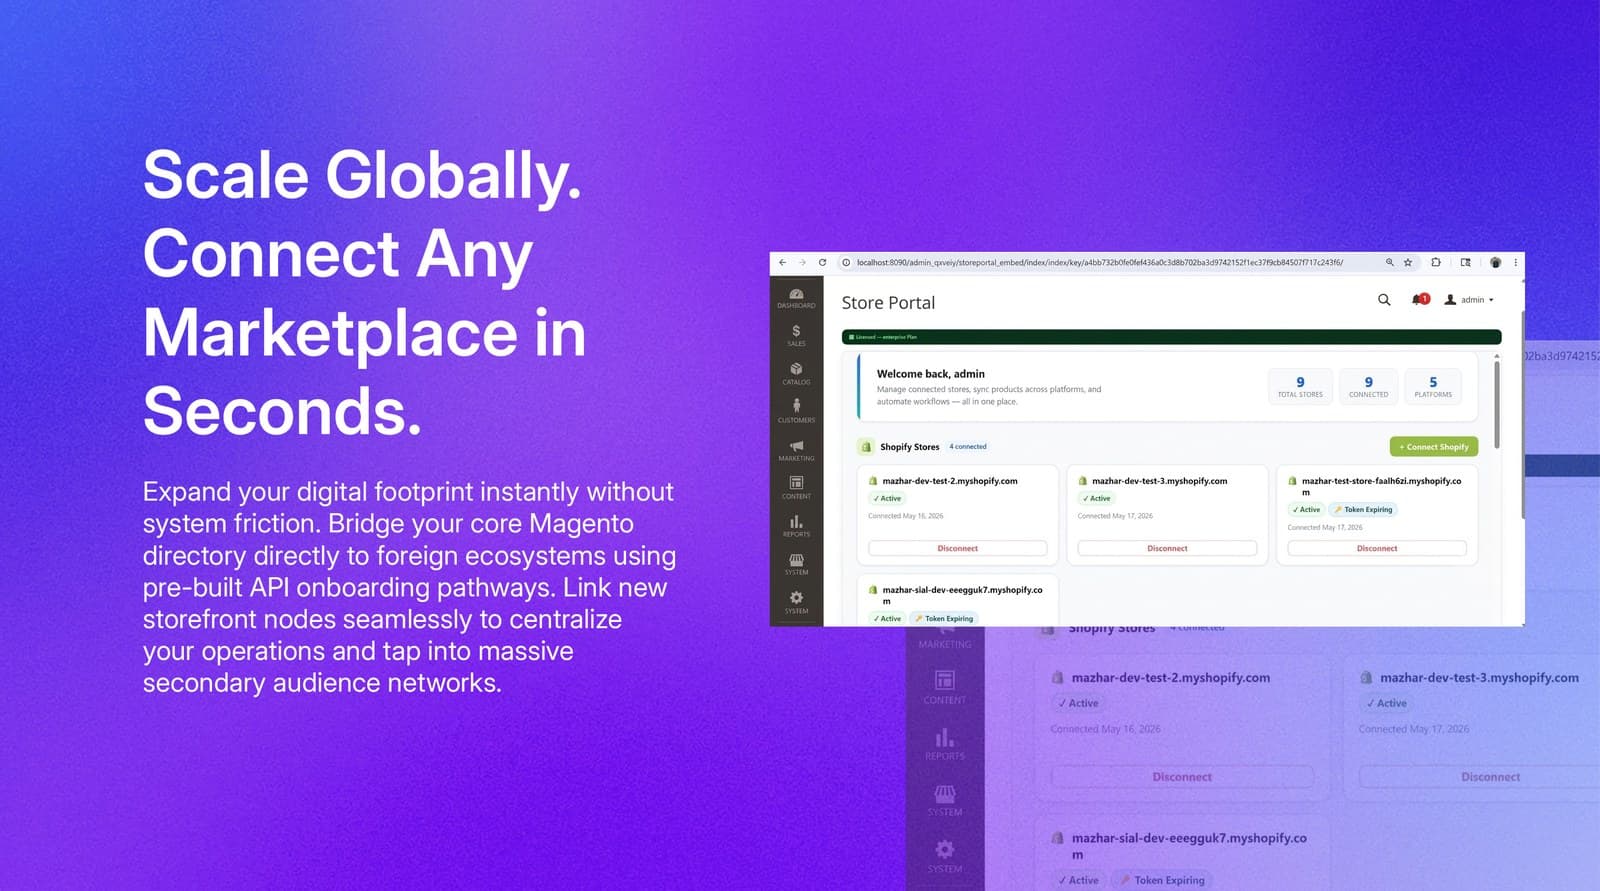Screen dimensions: 1600x891
Task: Click Active badge on front window's dev-test-3 card
Action: pyautogui.click(x=1097, y=498)
